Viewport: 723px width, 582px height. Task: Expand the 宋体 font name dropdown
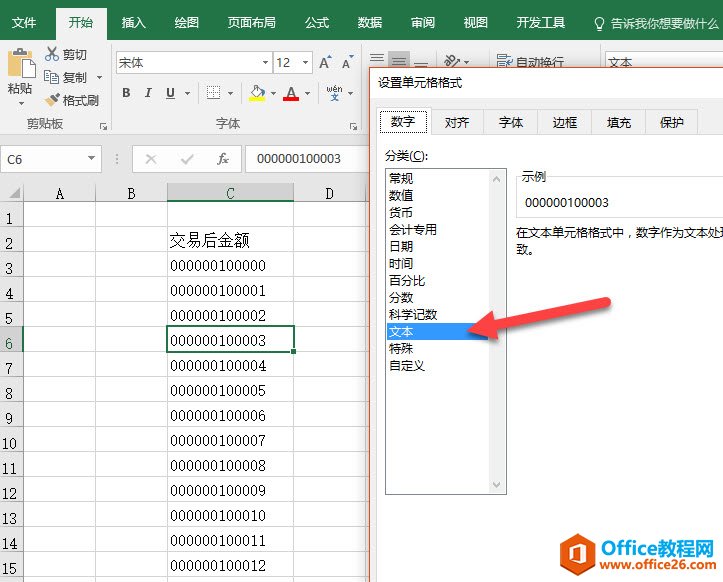(263, 63)
